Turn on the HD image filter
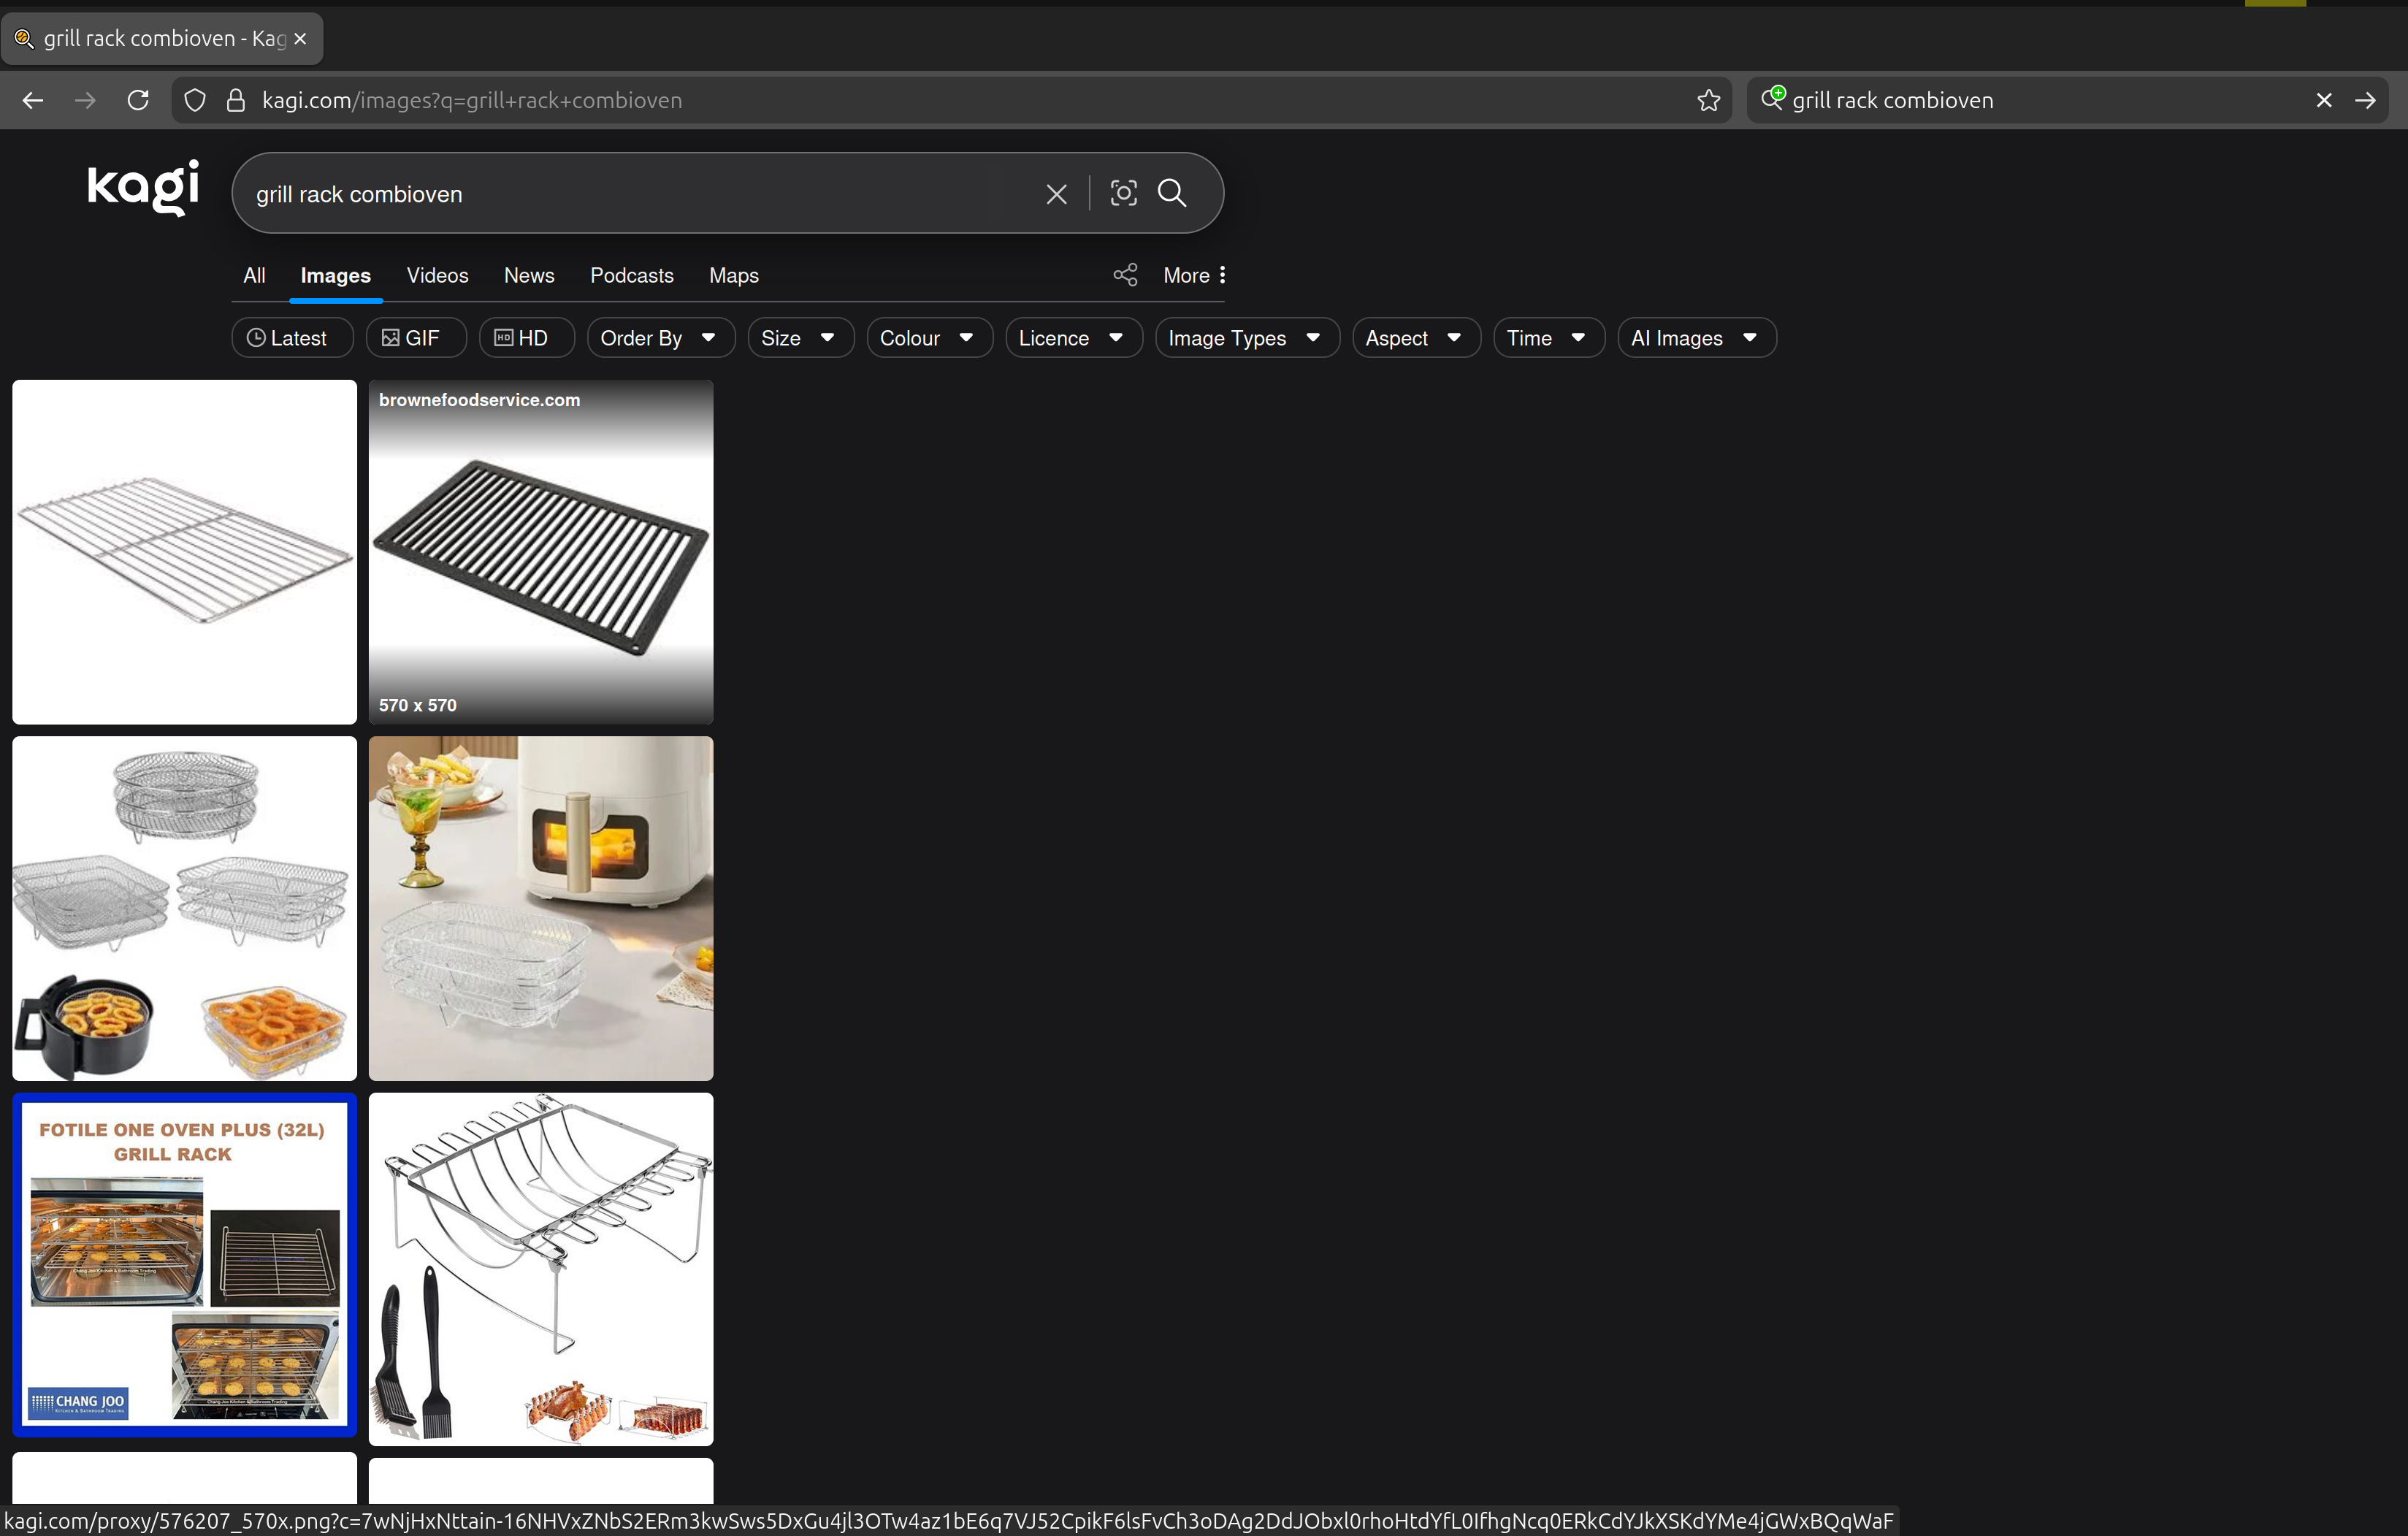2408x1536 pixels. [525, 338]
